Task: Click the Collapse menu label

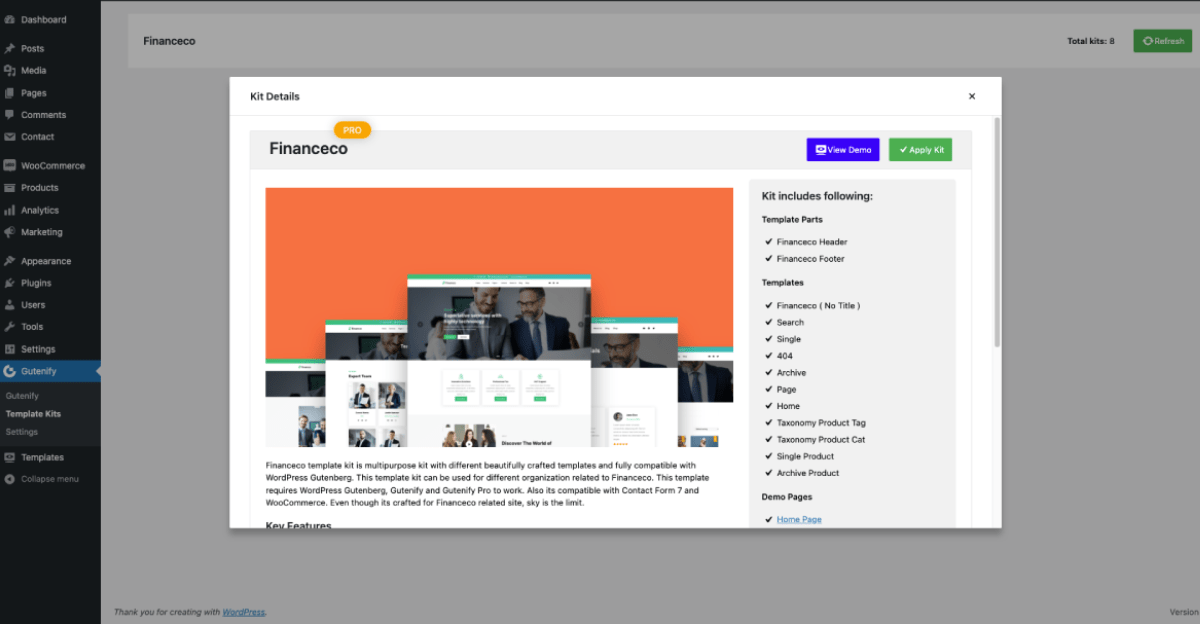Action: [49, 479]
